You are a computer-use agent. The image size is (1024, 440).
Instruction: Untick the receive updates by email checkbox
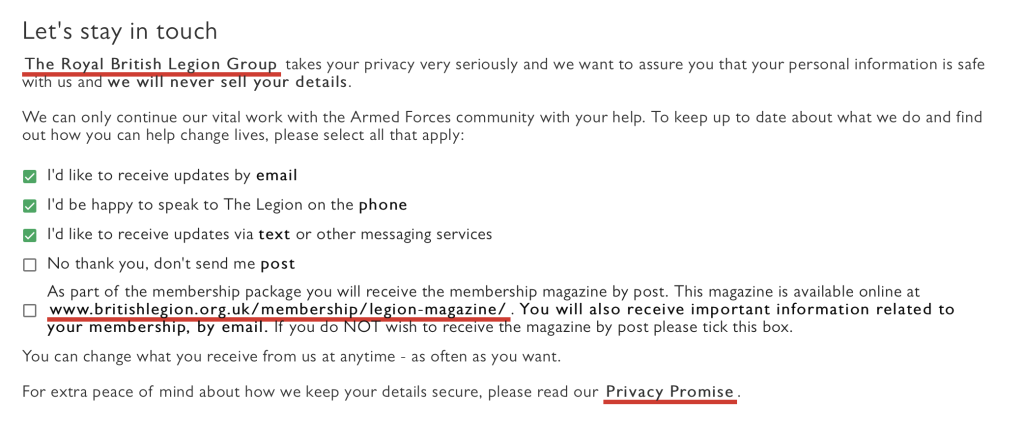coord(30,177)
